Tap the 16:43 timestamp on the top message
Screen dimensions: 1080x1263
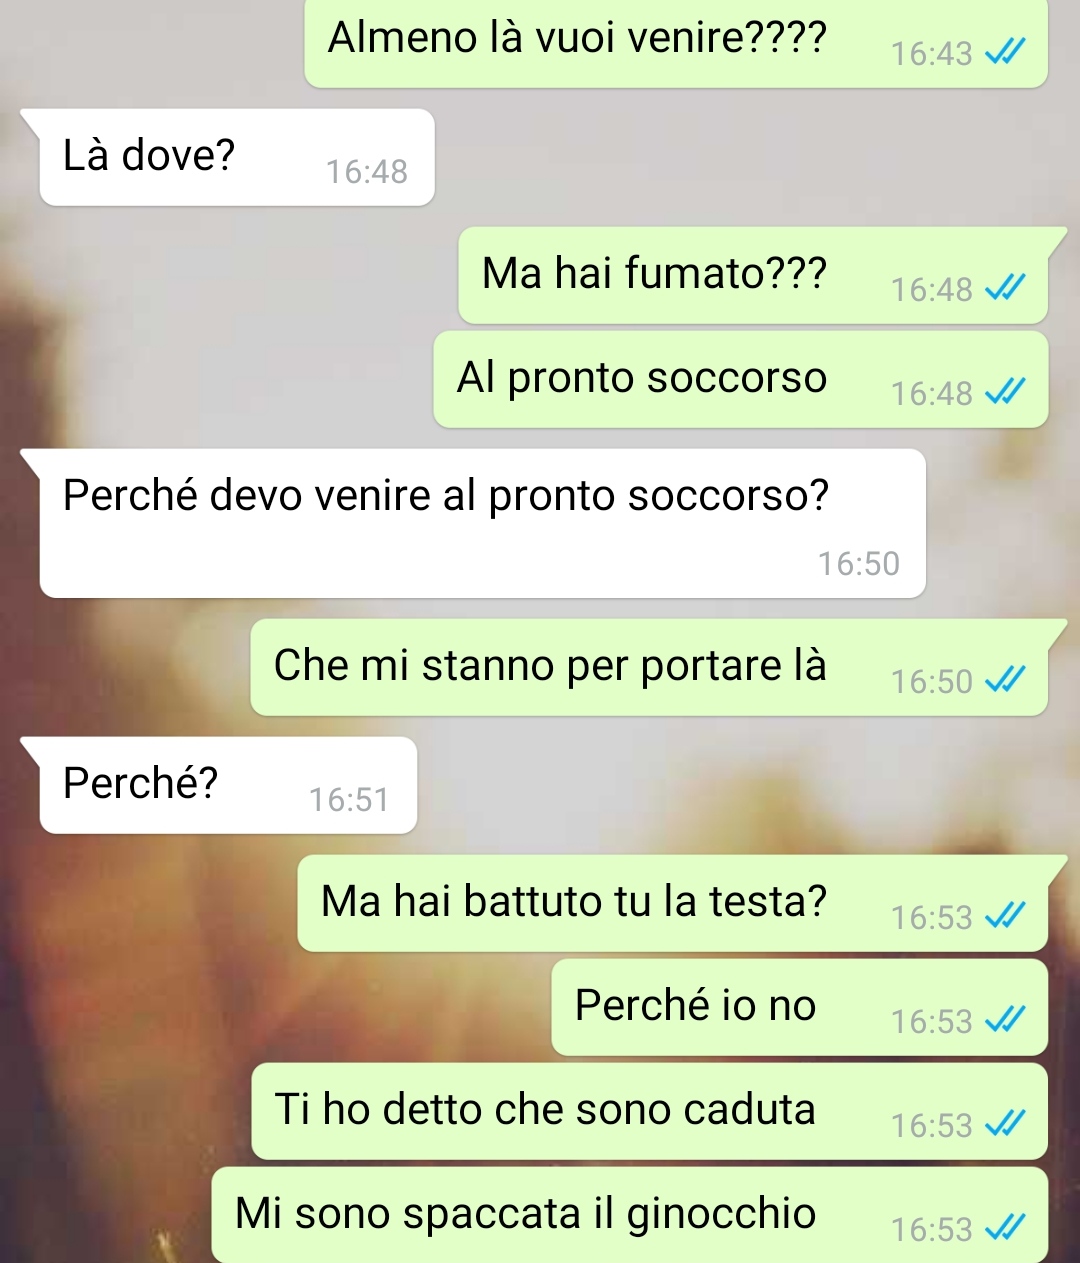(x=932, y=54)
